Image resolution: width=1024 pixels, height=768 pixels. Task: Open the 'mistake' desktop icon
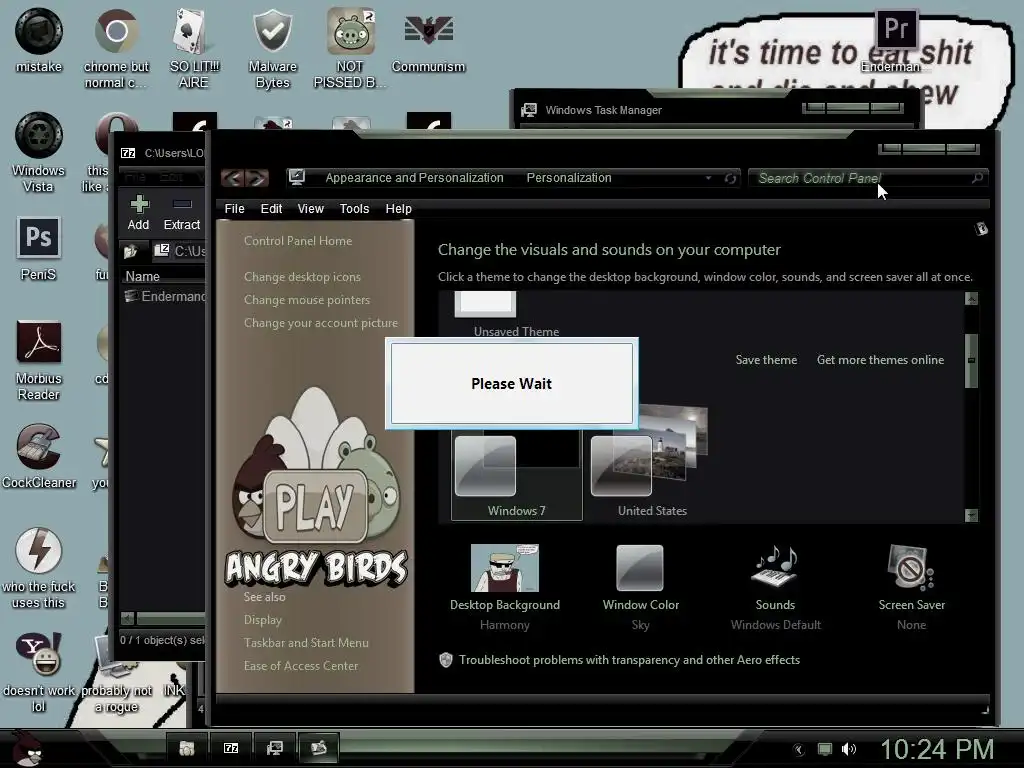coord(39,40)
